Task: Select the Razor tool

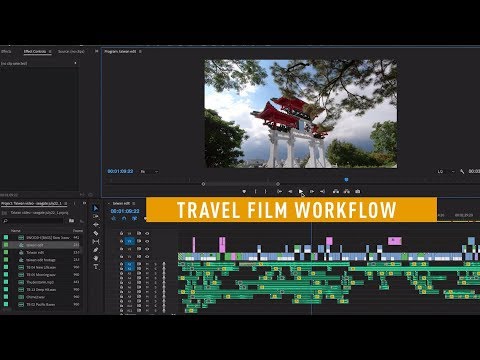Action: coord(96,233)
